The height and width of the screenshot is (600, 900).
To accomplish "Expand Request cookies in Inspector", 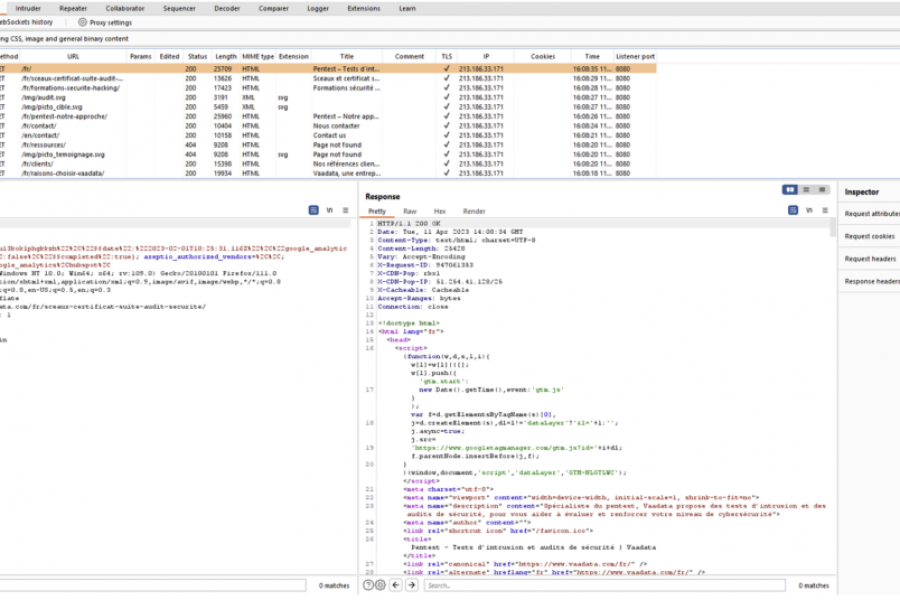I will (x=869, y=236).
